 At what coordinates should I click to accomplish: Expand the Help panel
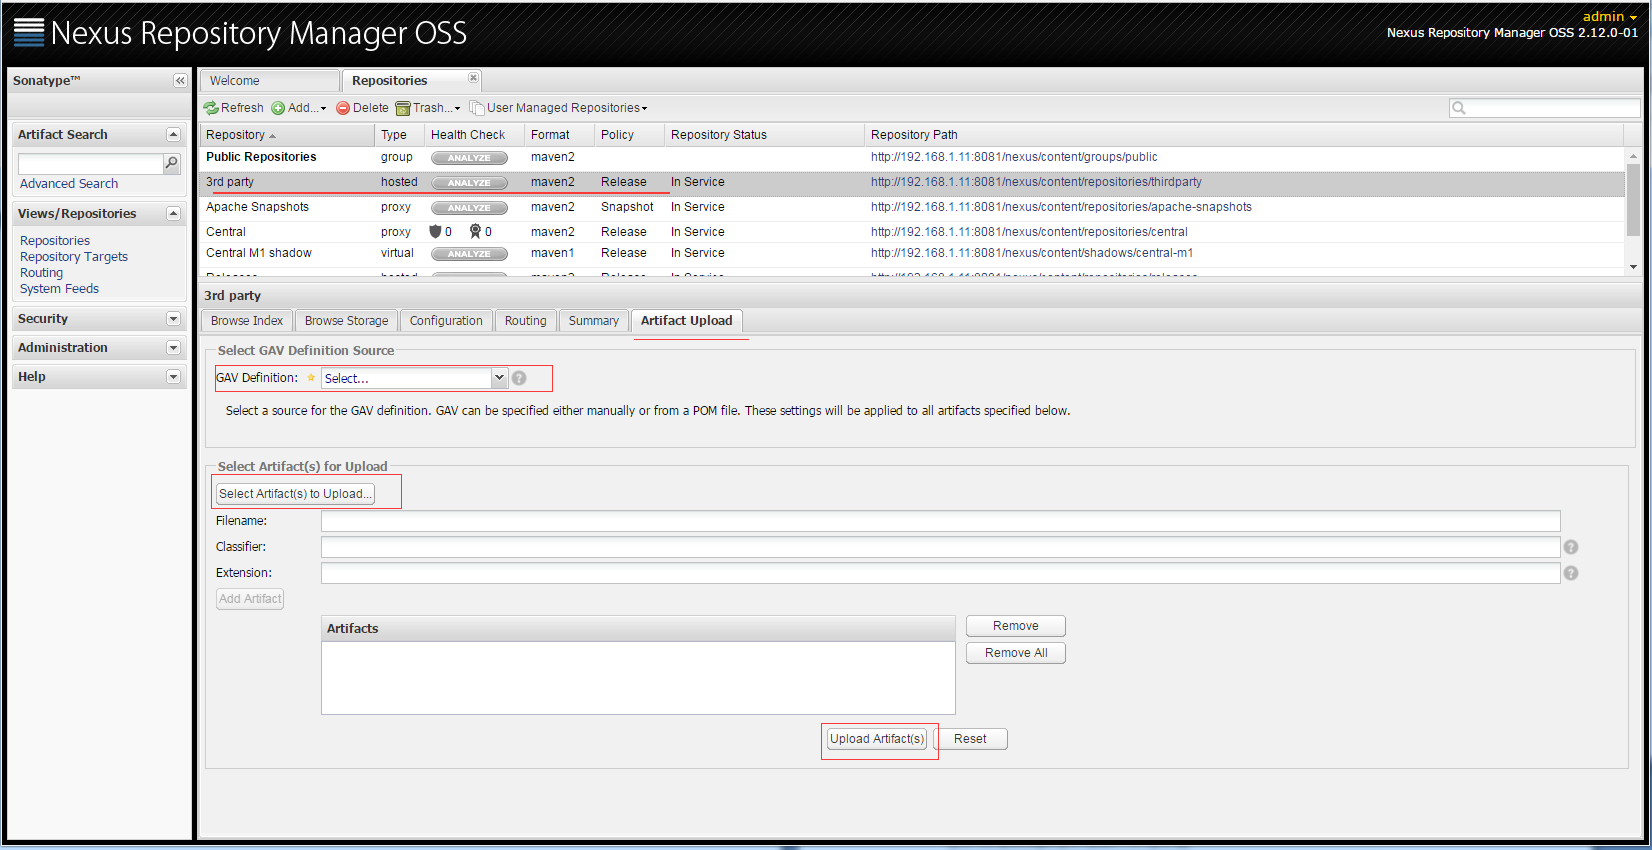pyautogui.click(x=173, y=377)
